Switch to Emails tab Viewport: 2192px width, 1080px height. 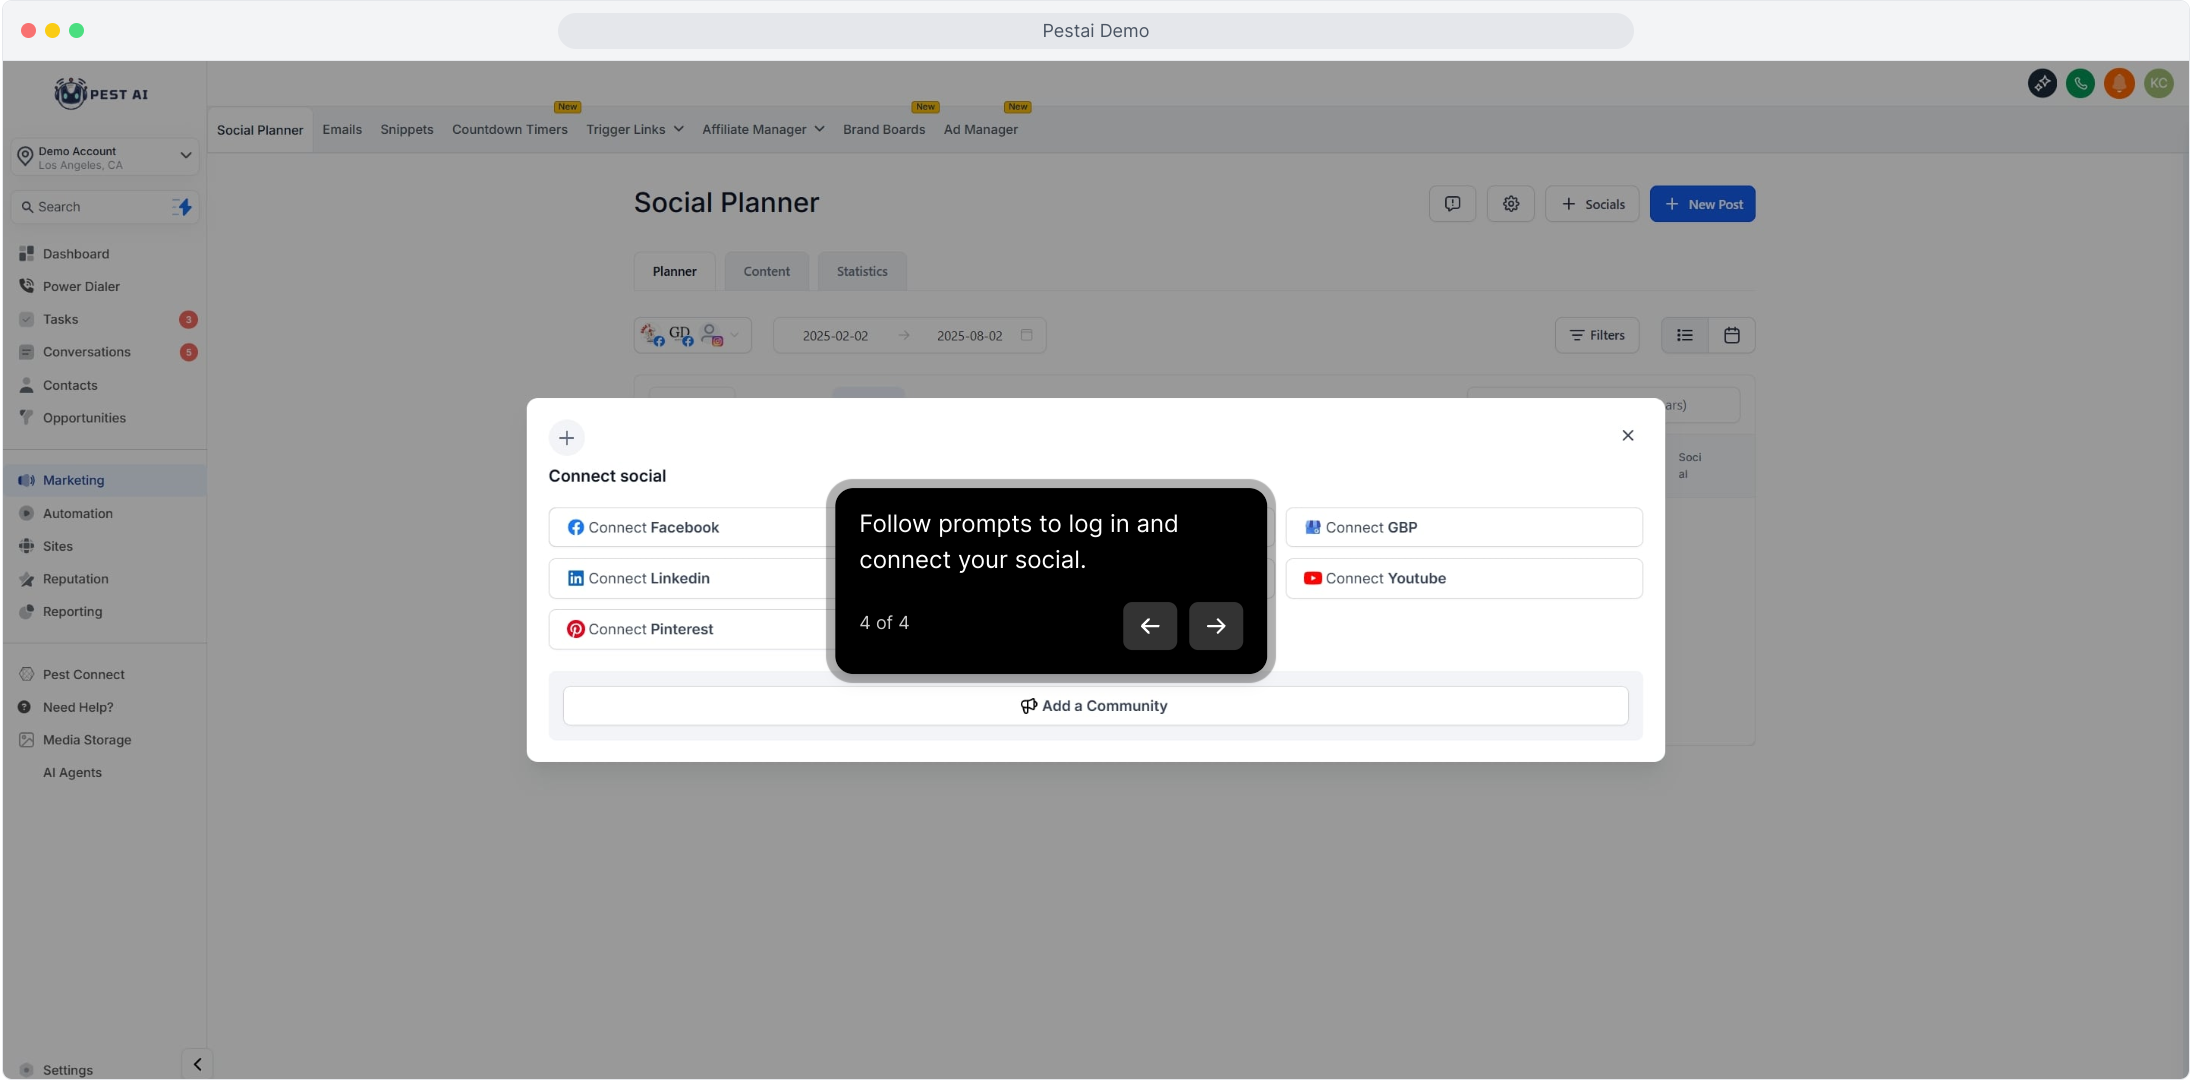(x=342, y=130)
